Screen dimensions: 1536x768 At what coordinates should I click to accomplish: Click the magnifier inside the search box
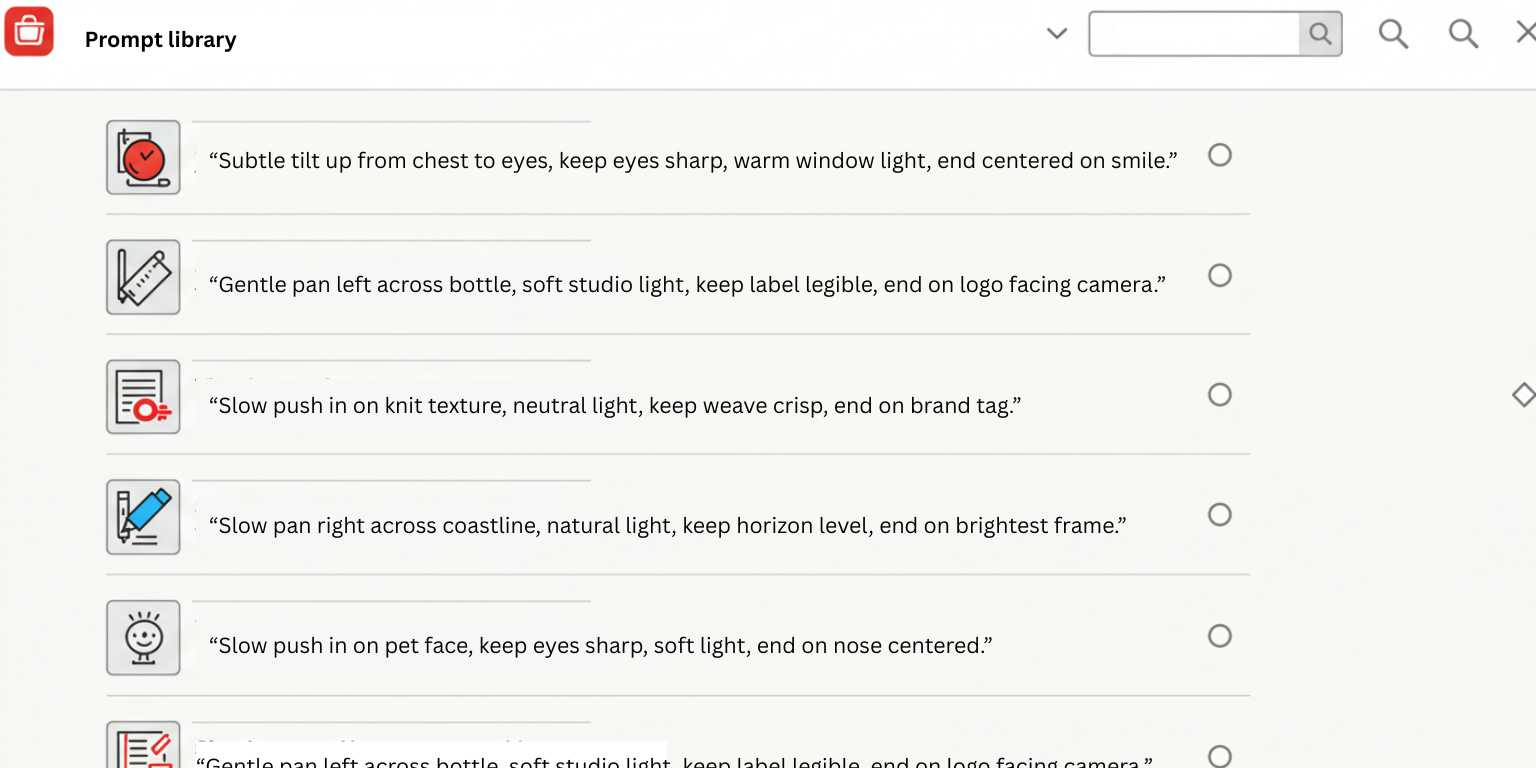point(1320,33)
